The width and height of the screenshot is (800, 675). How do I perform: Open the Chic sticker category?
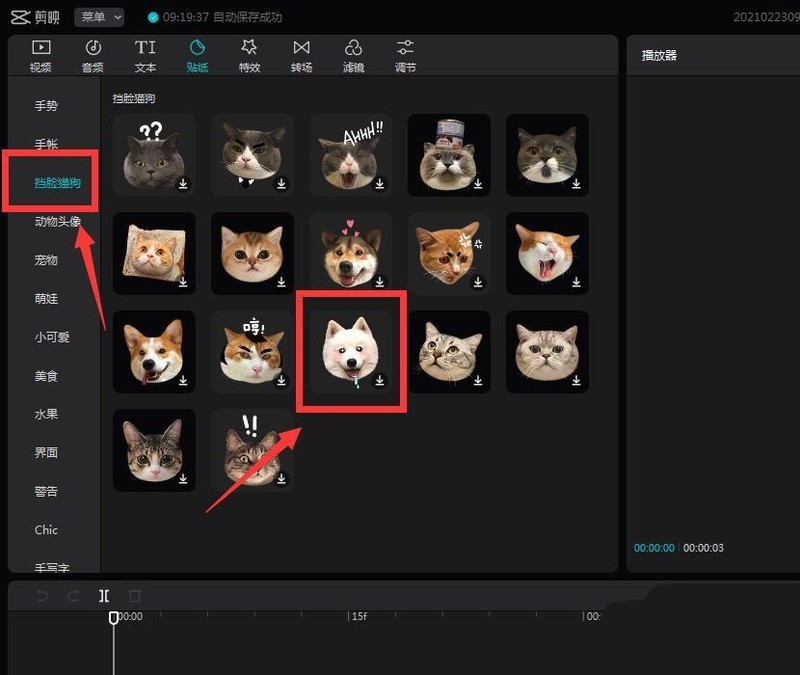pyautogui.click(x=46, y=530)
